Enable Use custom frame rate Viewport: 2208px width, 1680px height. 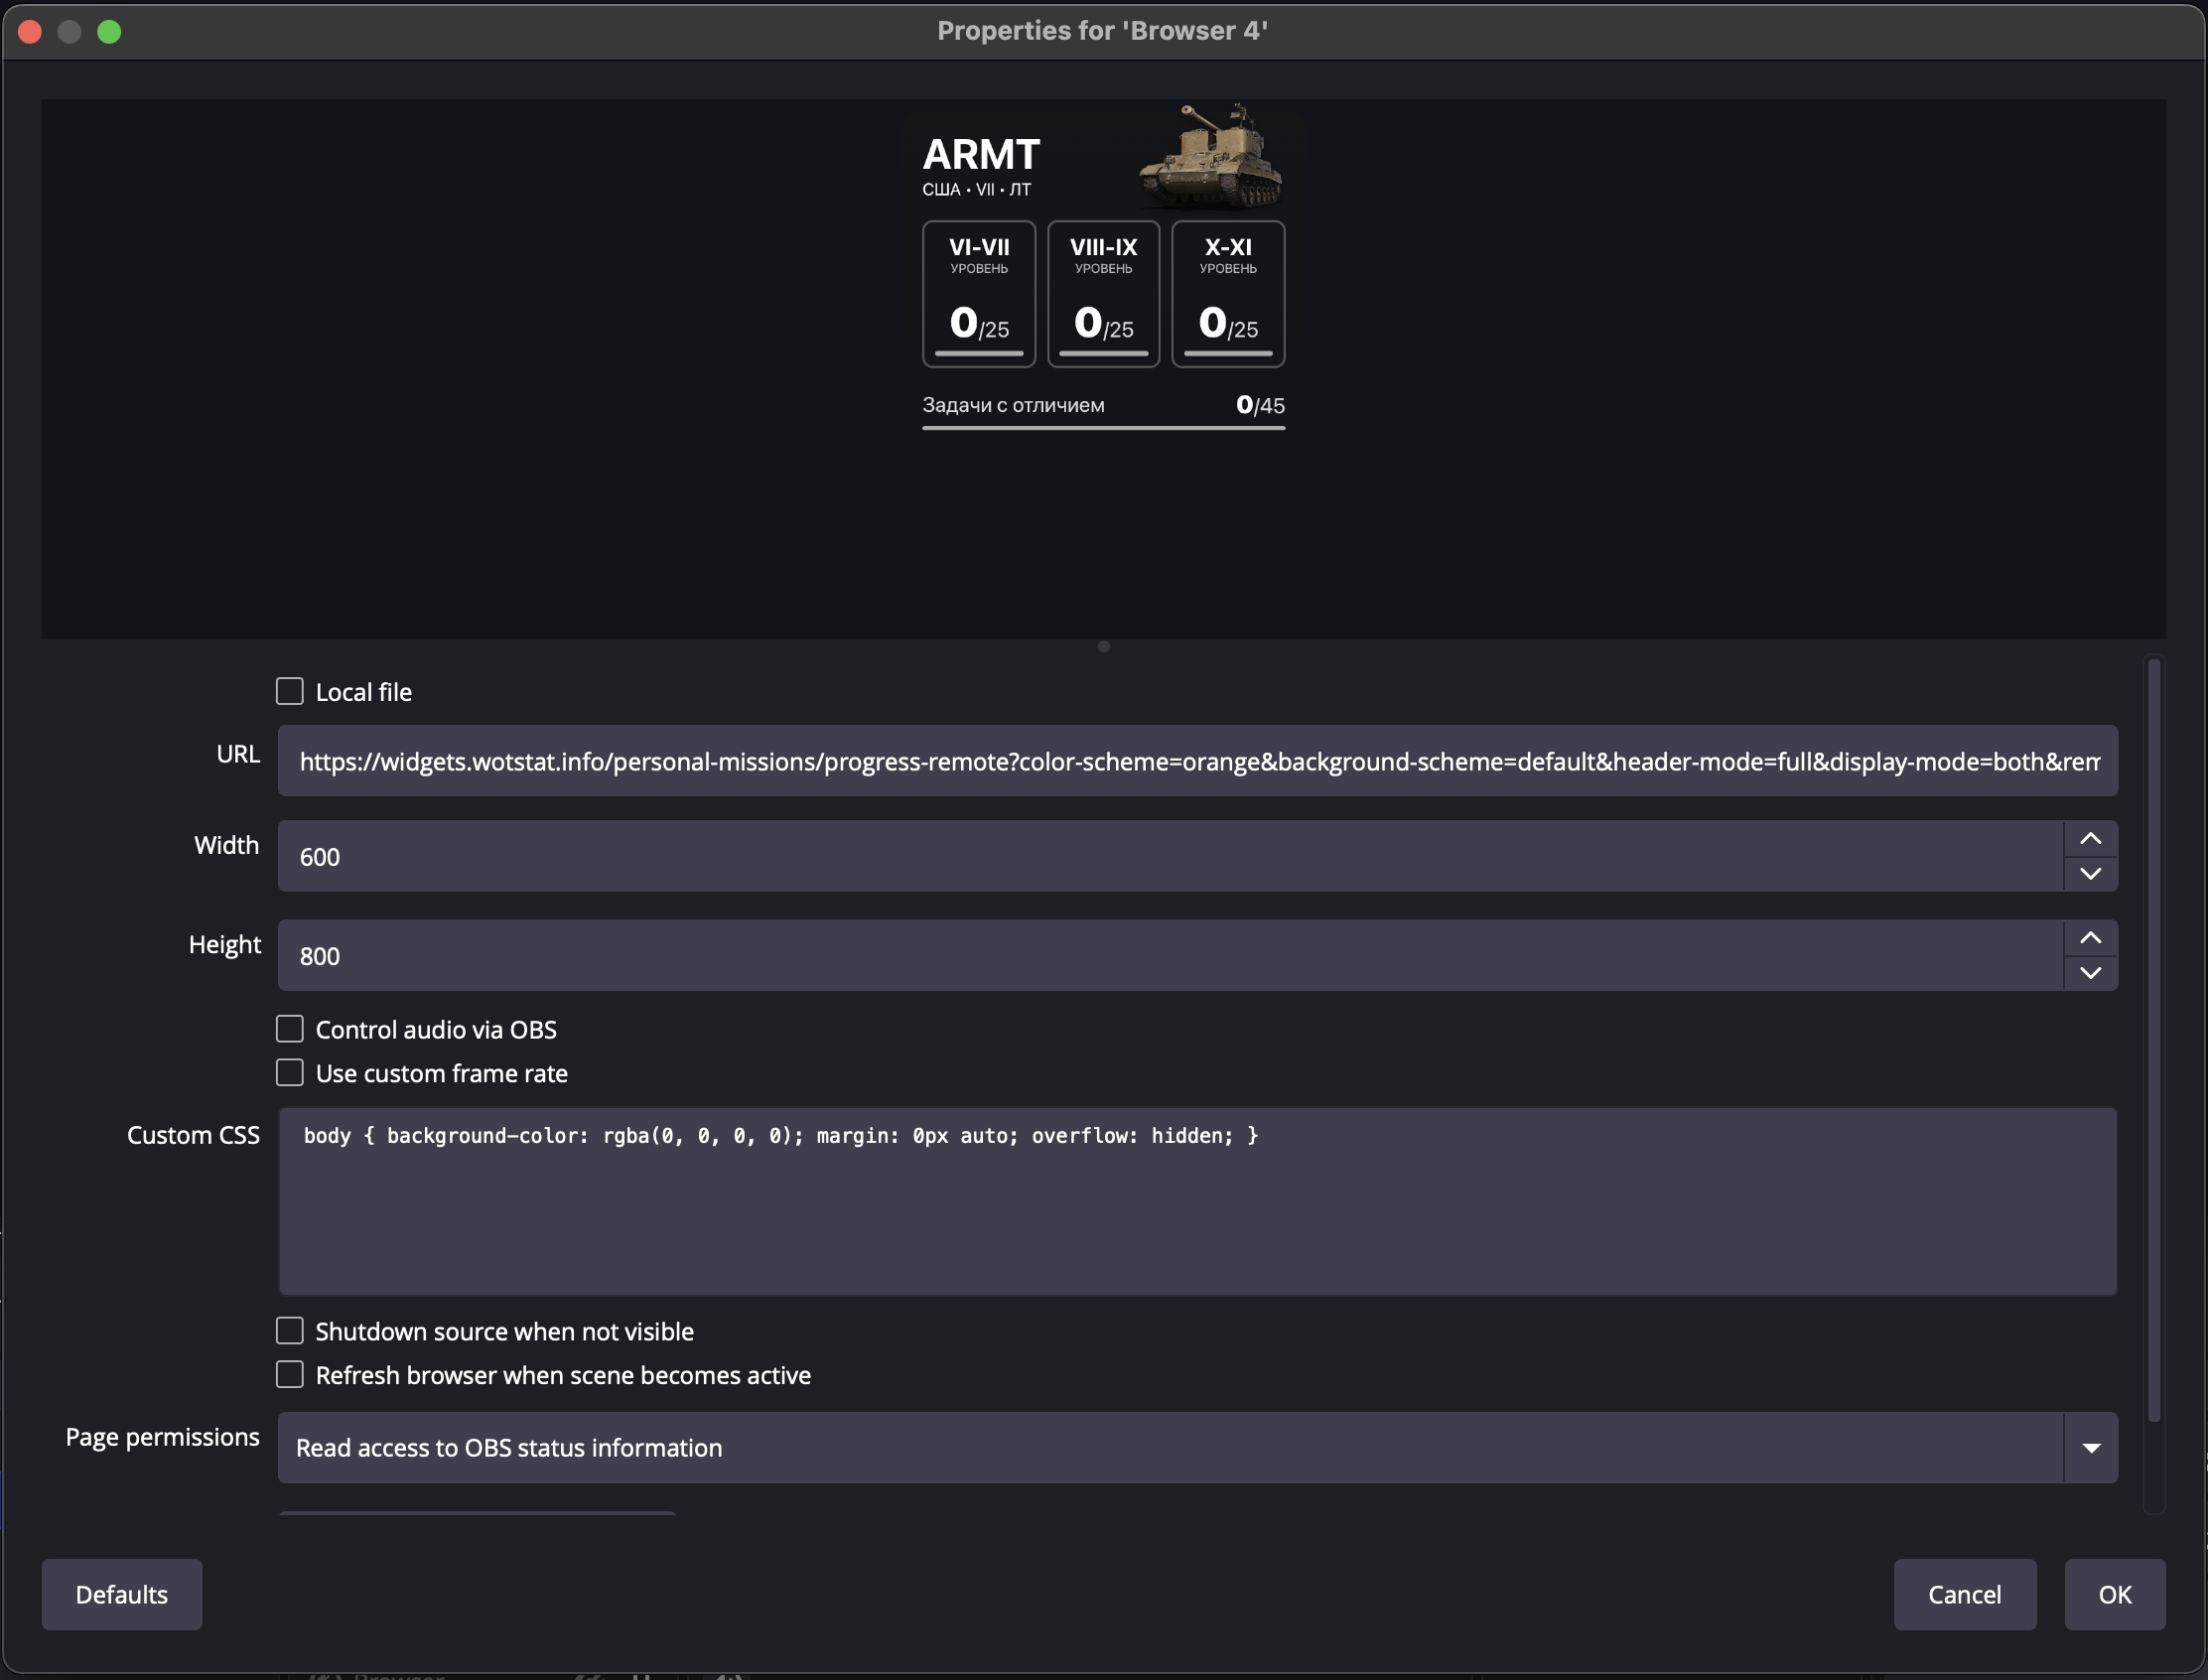click(x=289, y=1072)
